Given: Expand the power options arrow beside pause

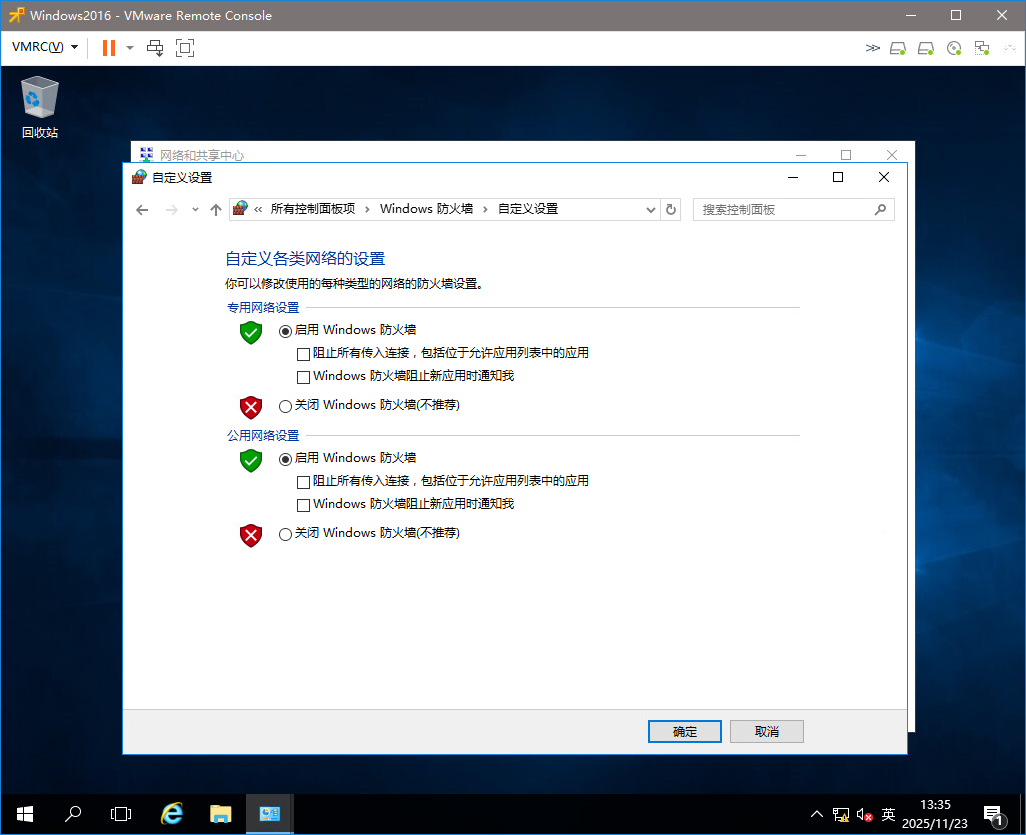Looking at the screenshot, I should coord(130,48).
